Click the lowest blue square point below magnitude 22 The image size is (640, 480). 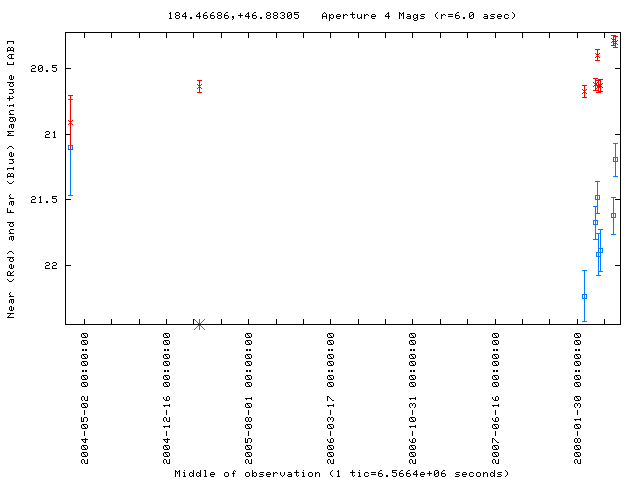[584, 297]
